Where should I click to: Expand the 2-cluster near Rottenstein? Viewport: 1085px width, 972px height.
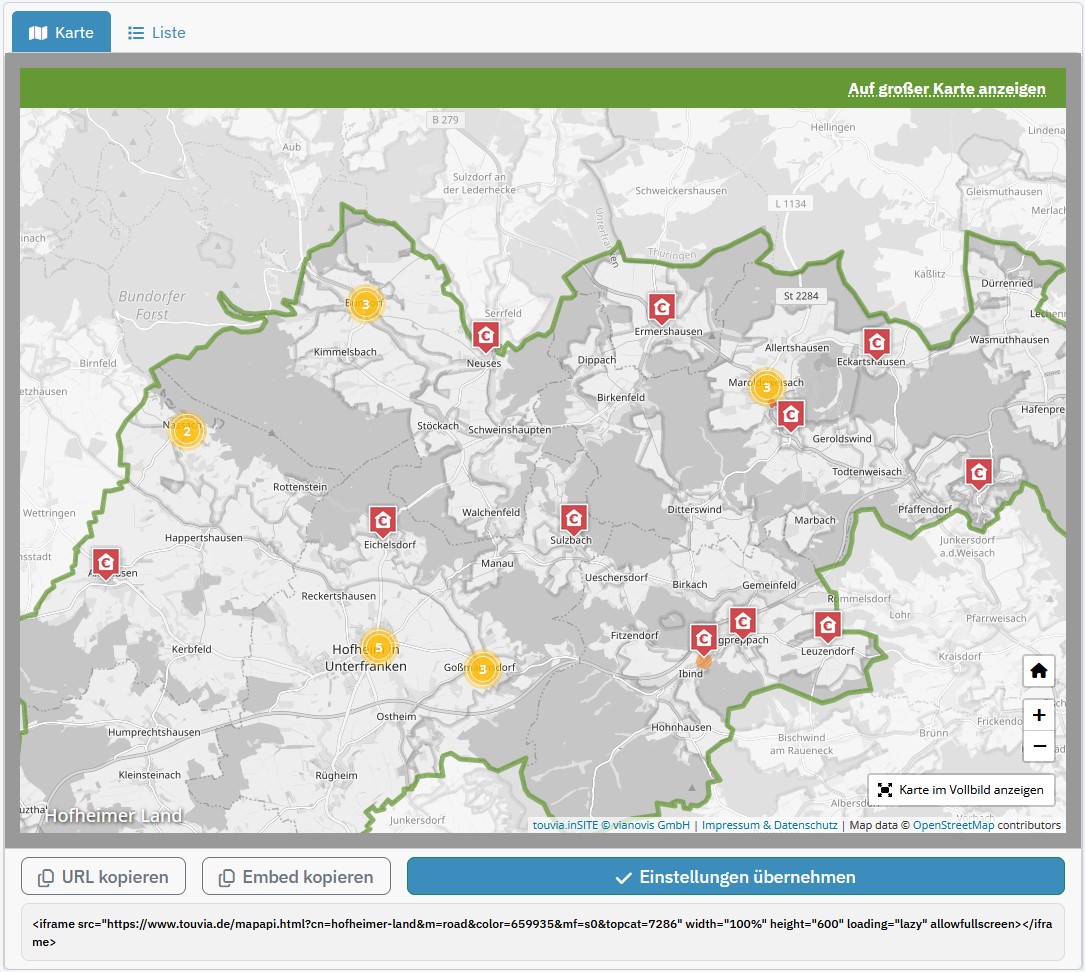[x=186, y=432]
